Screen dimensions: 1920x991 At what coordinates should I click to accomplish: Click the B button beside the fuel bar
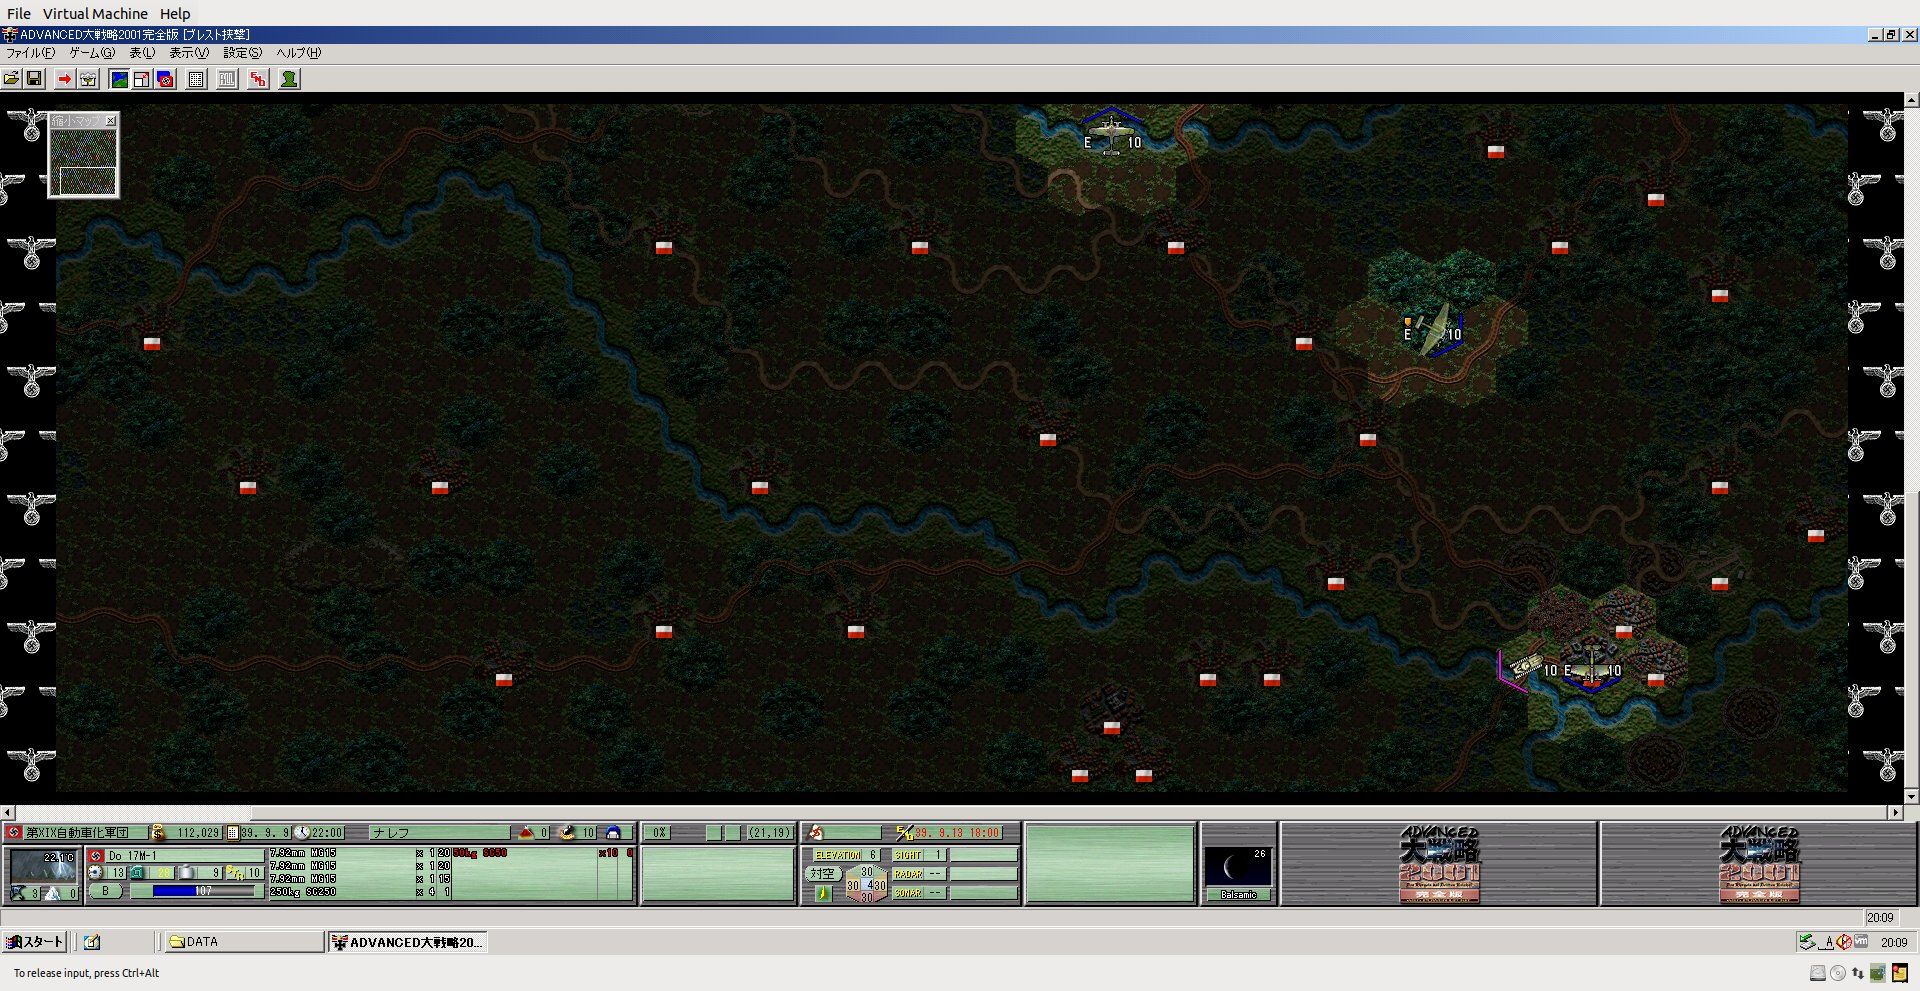[x=105, y=890]
